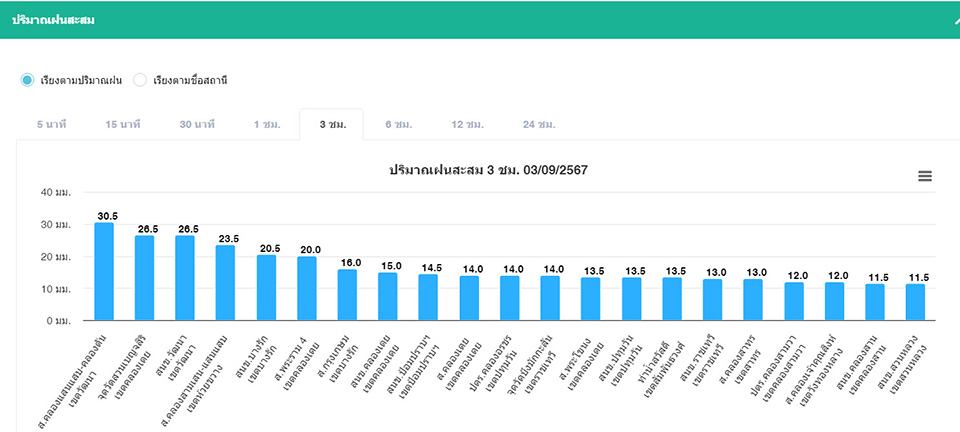Click the chart title ปริมาณฝนสะสม 3 ชม.

[488, 170]
